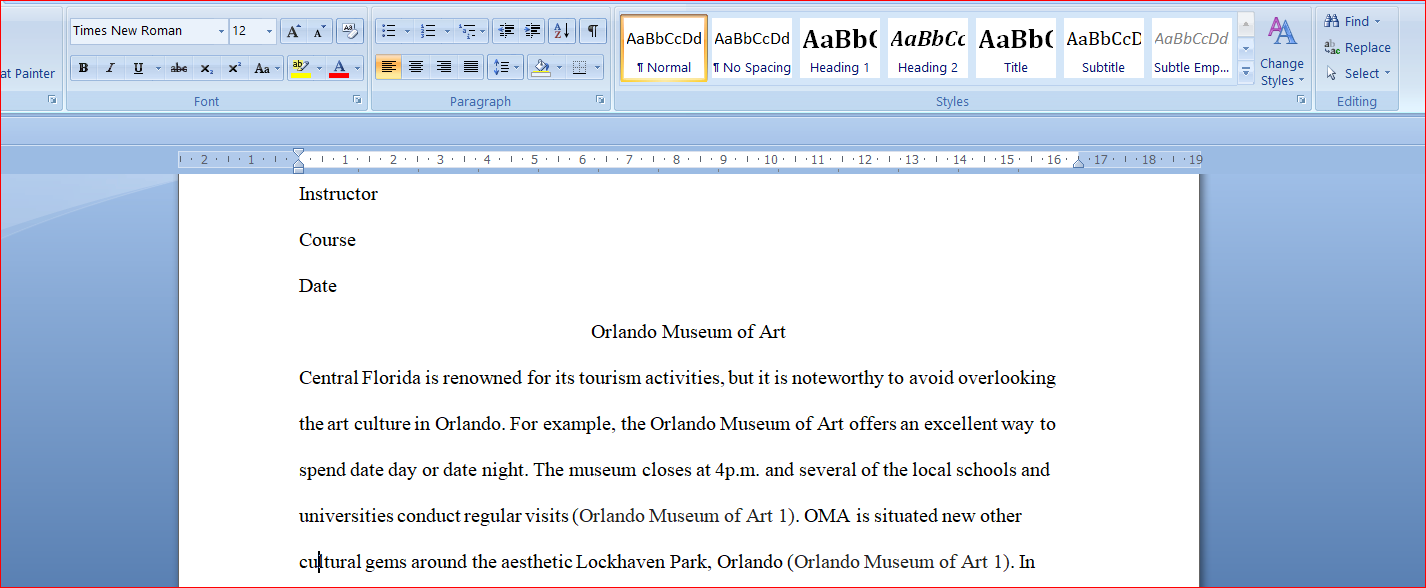Click the Bullets list icon
The height and width of the screenshot is (588, 1426).
click(x=389, y=31)
